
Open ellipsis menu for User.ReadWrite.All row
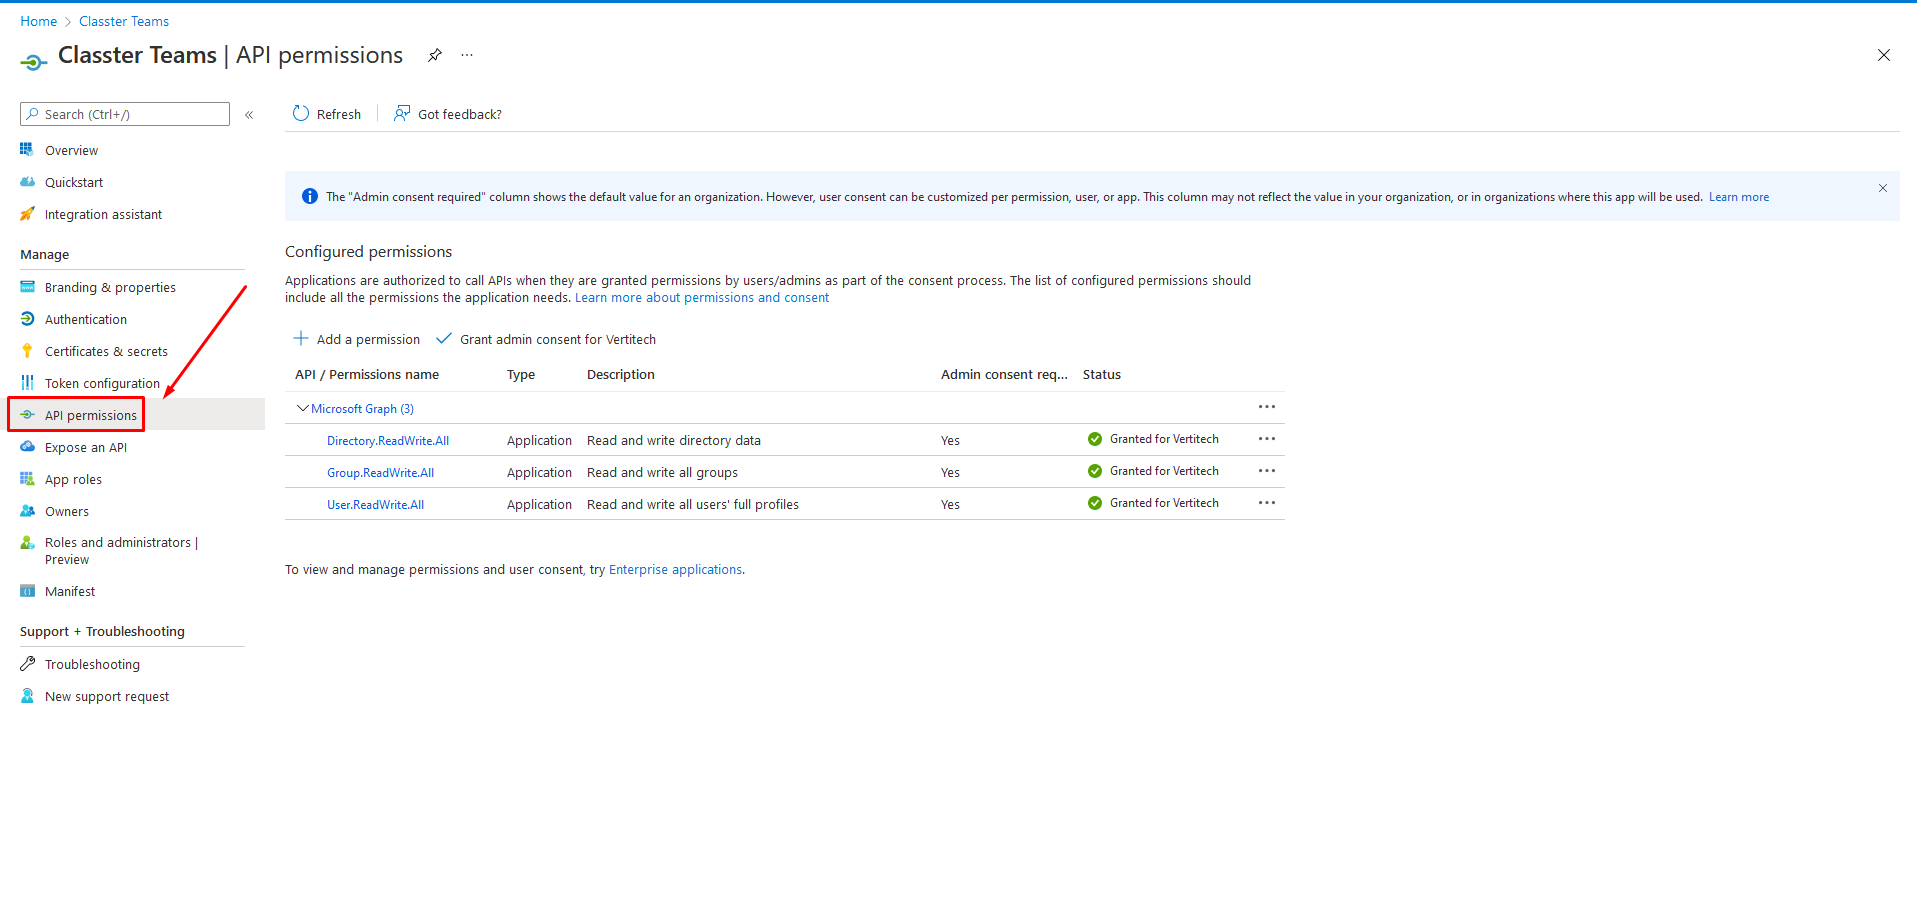point(1267,503)
